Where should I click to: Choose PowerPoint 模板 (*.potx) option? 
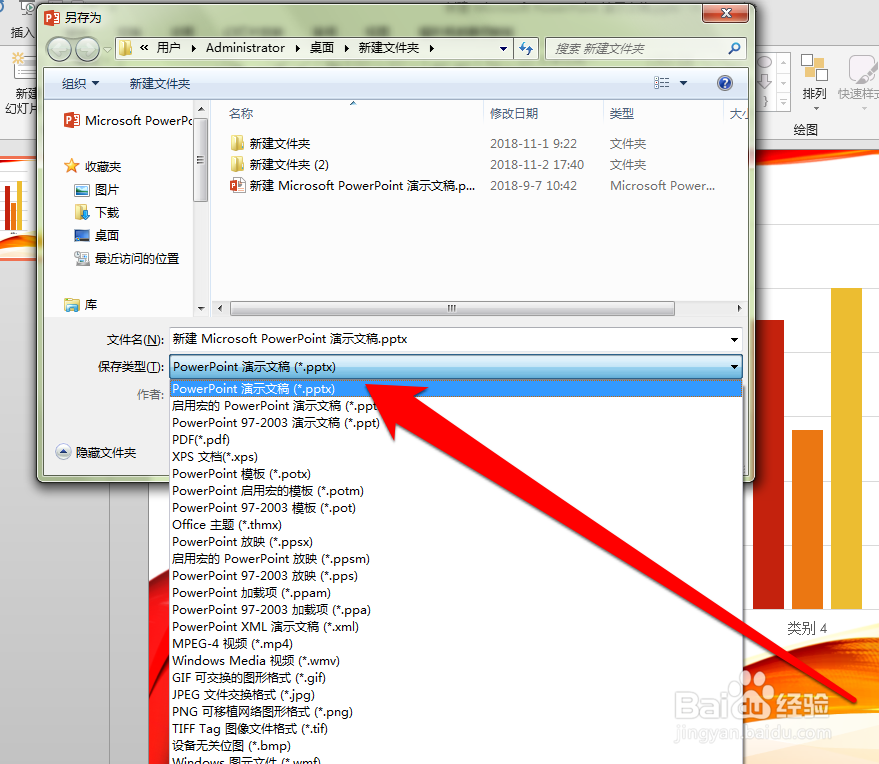(x=456, y=474)
